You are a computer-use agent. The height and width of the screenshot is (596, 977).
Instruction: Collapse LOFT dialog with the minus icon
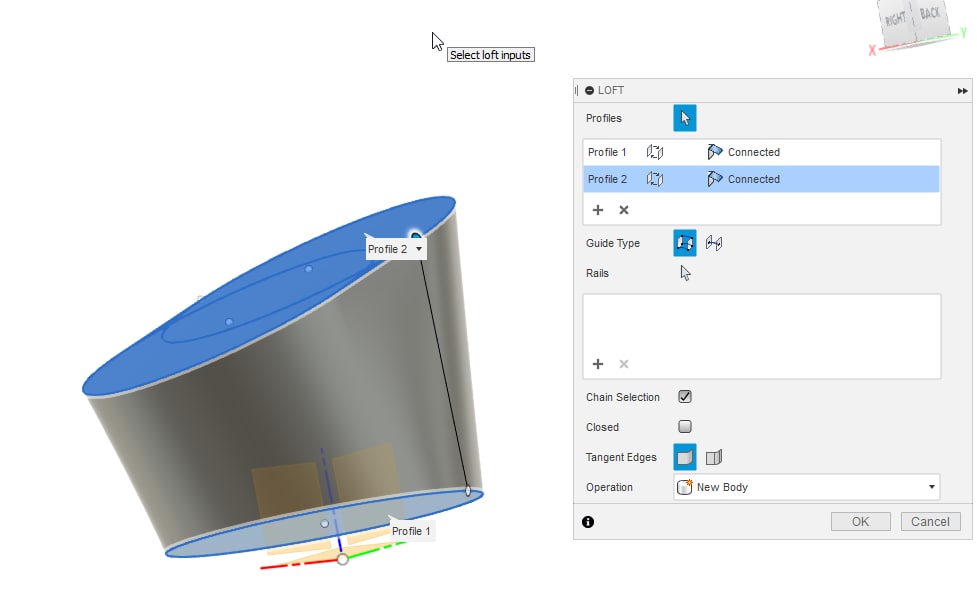click(x=589, y=90)
